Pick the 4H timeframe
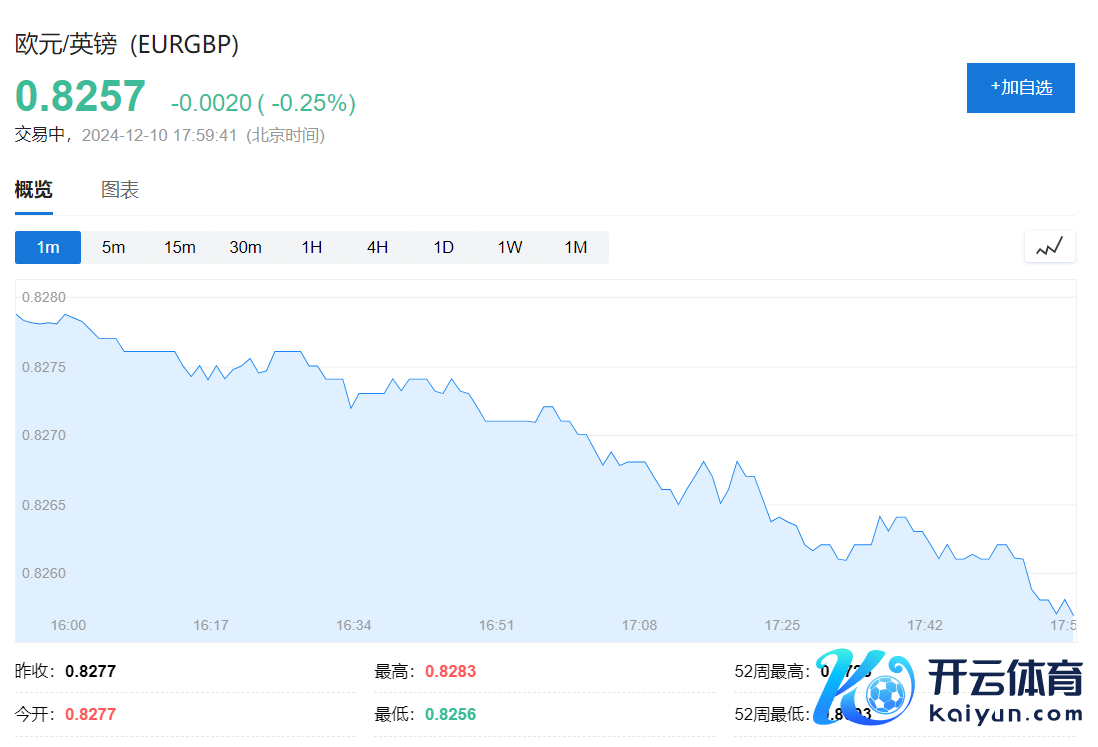The height and width of the screenshot is (747, 1098). [x=377, y=248]
